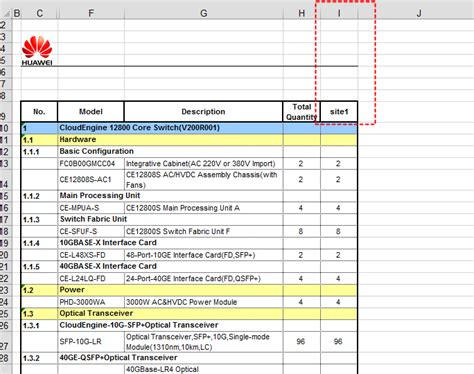
Task: Click model cell 'CE12808S-AC1'
Action: pos(91,180)
